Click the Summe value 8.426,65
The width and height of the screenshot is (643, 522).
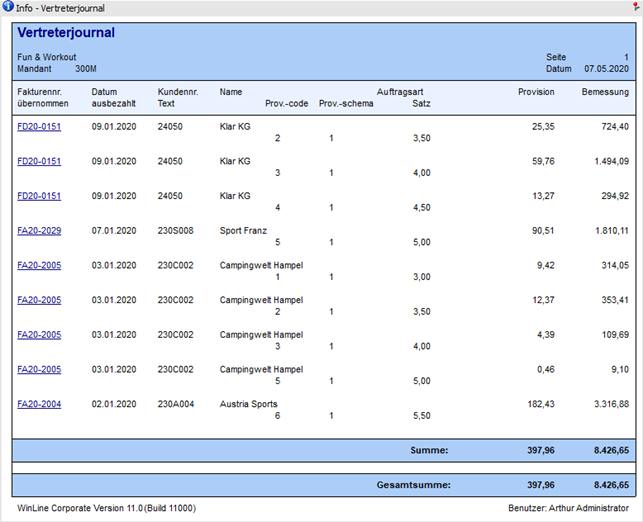click(605, 451)
